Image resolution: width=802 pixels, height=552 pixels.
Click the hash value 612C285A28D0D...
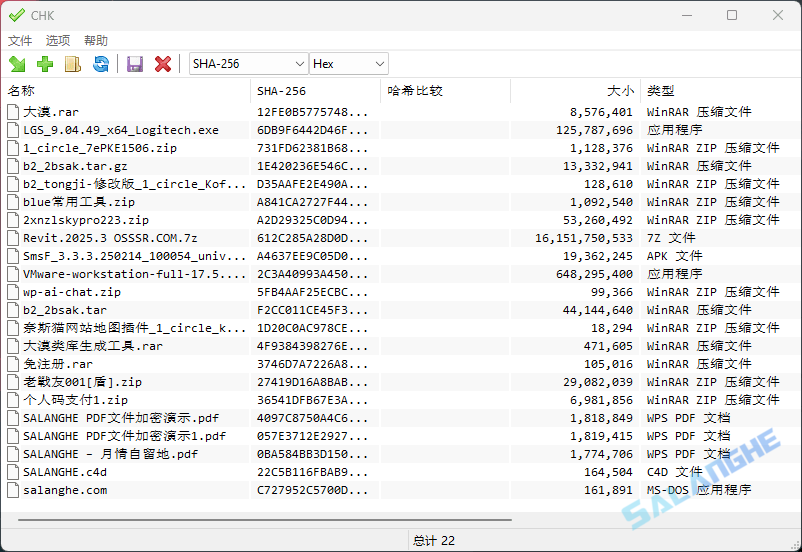[x=312, y=238]
